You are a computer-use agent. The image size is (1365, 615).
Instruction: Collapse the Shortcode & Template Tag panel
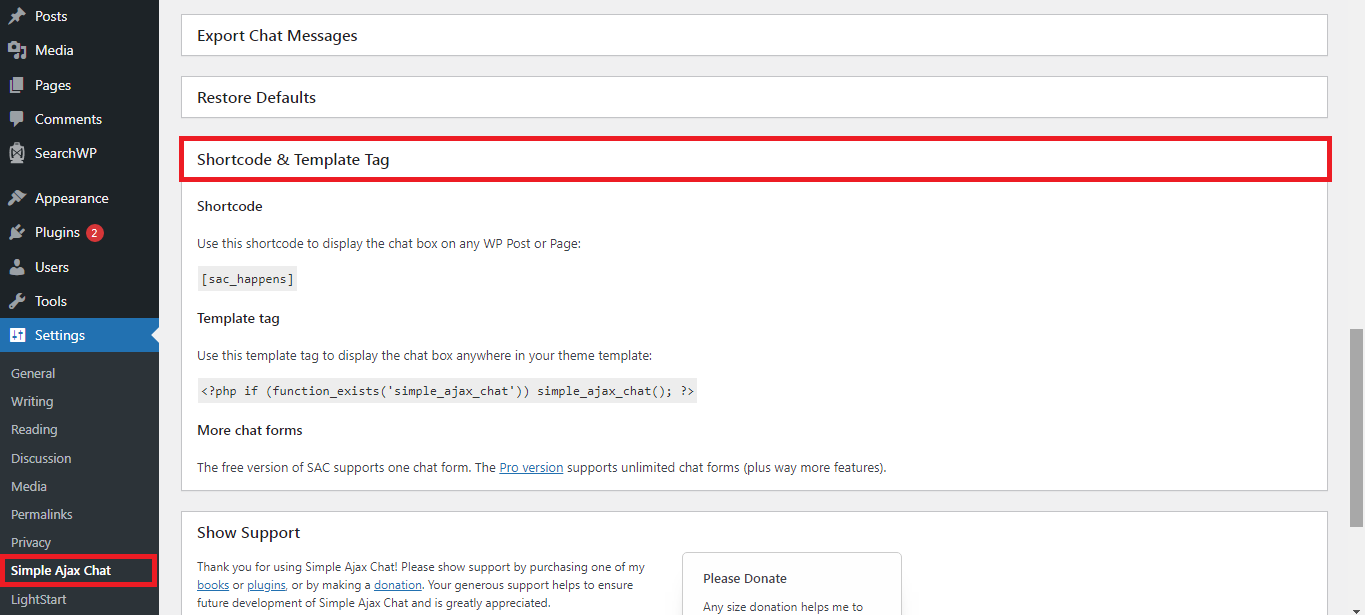pyautogui.click(x=754, y=159)
